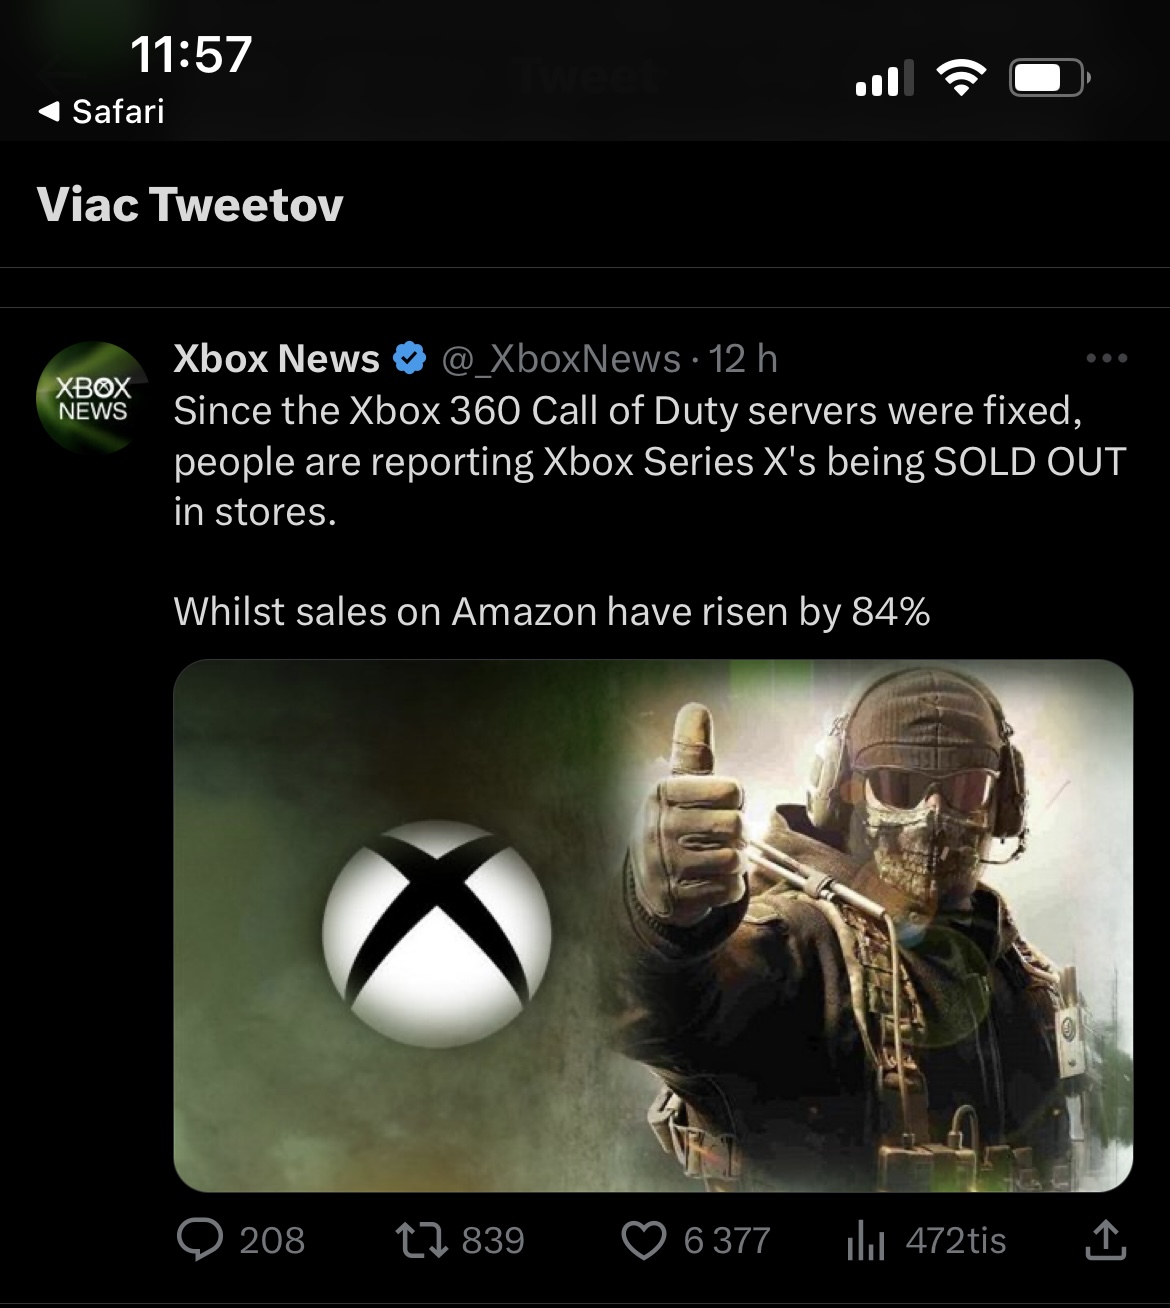Open the three-dot more options menu
1170x1308 pixels.
click(x=1107, y=358)
